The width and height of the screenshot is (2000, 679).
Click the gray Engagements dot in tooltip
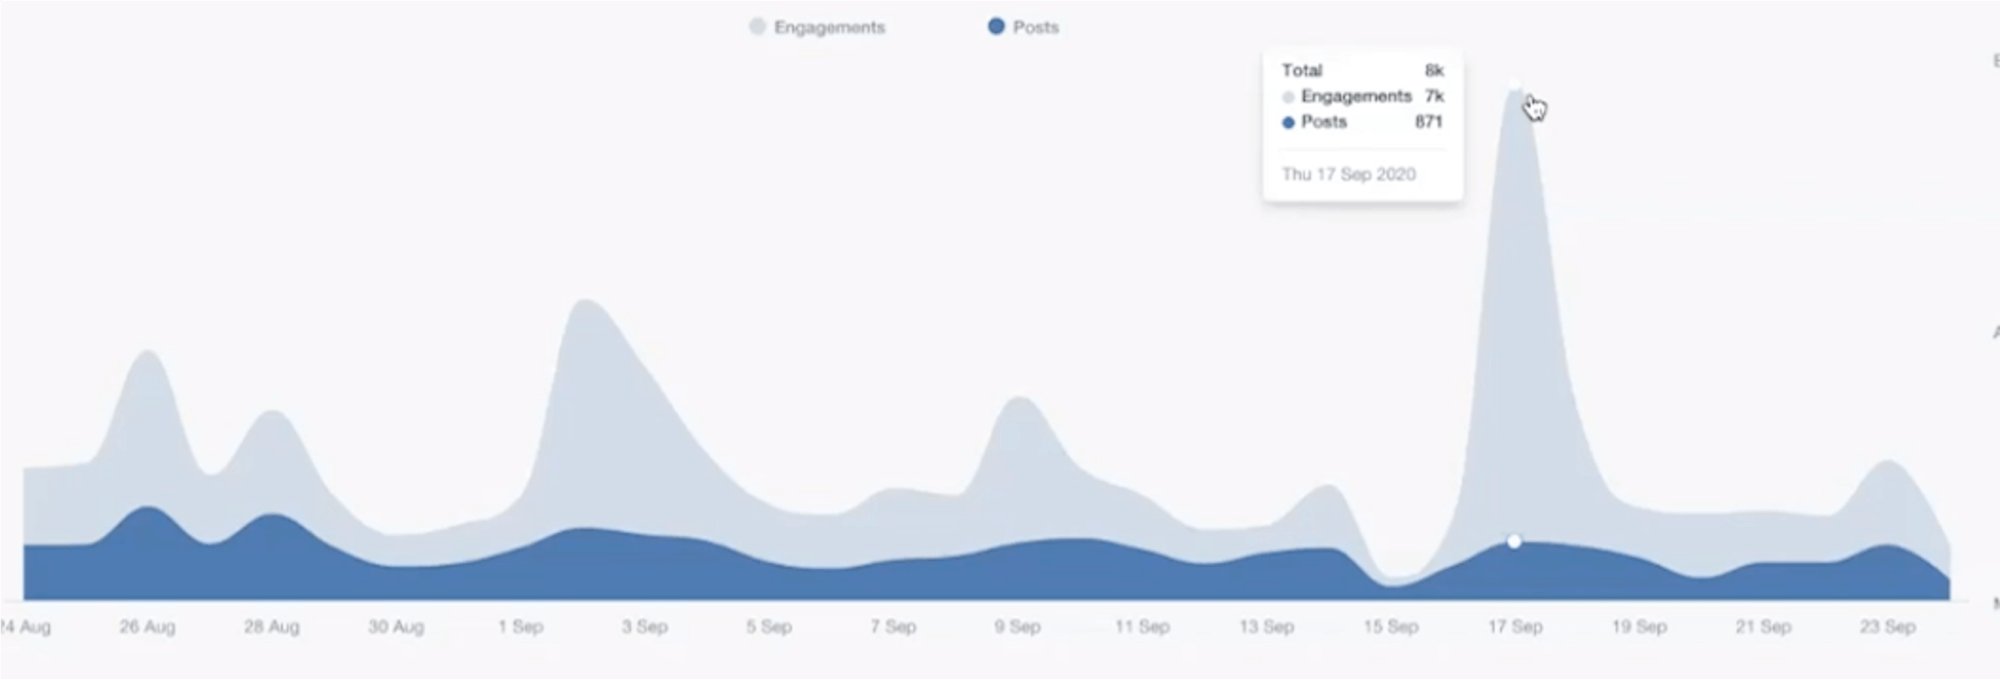click(1288, 97)
